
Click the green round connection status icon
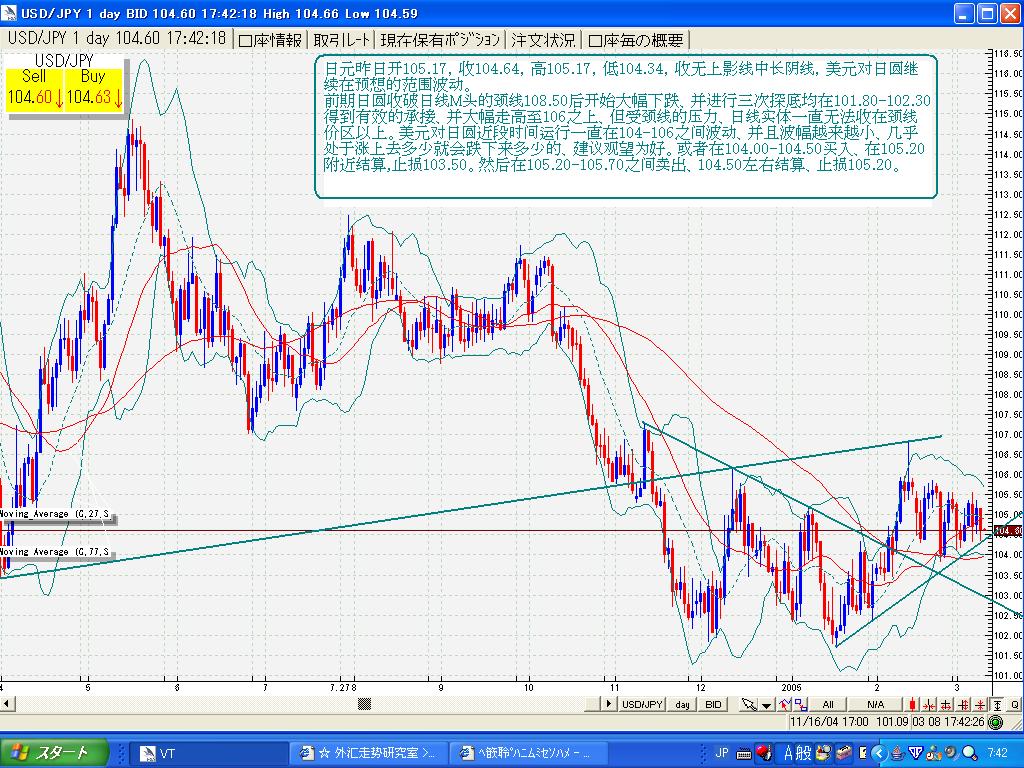(995, 721)
